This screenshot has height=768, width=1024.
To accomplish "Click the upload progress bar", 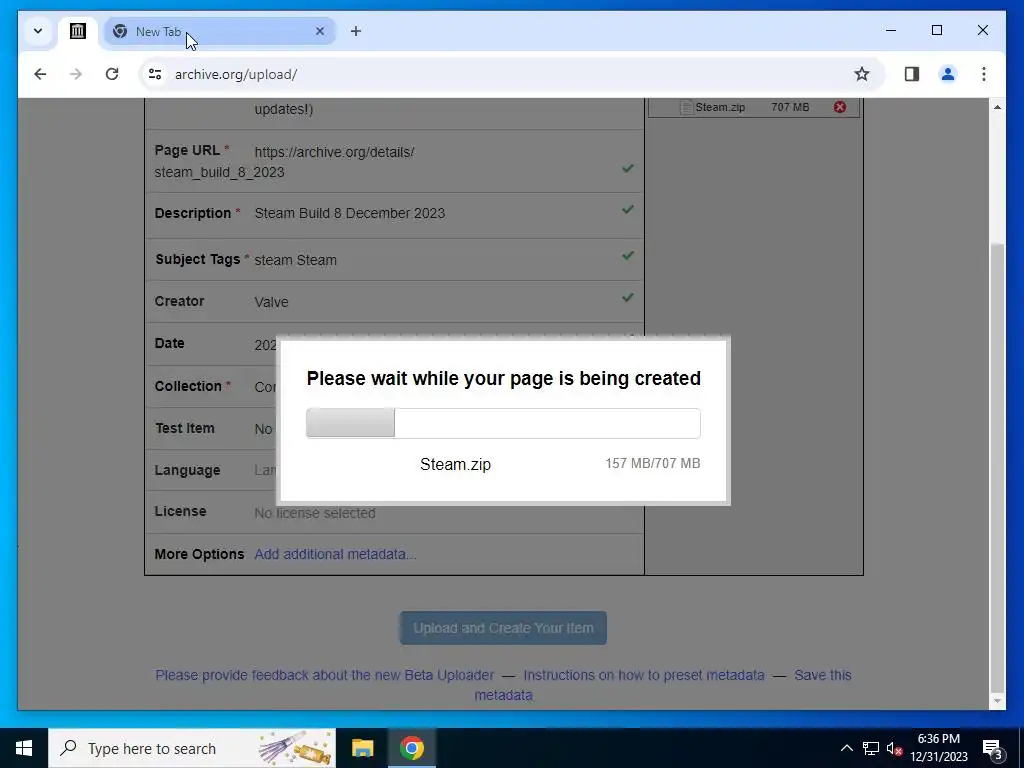I will [x=503, y=423].
